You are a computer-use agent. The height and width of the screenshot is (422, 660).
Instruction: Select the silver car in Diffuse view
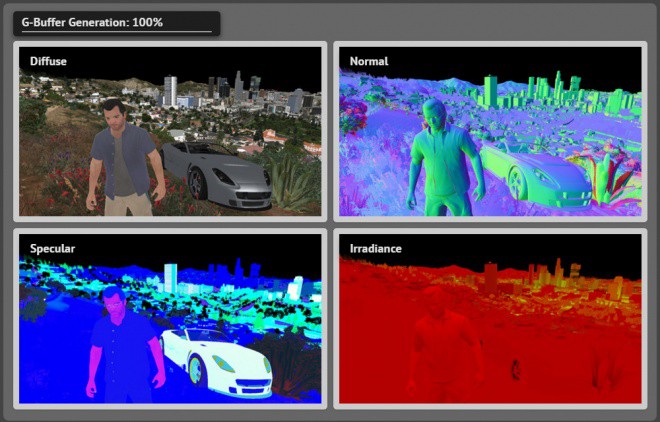(x=217, y=175)
